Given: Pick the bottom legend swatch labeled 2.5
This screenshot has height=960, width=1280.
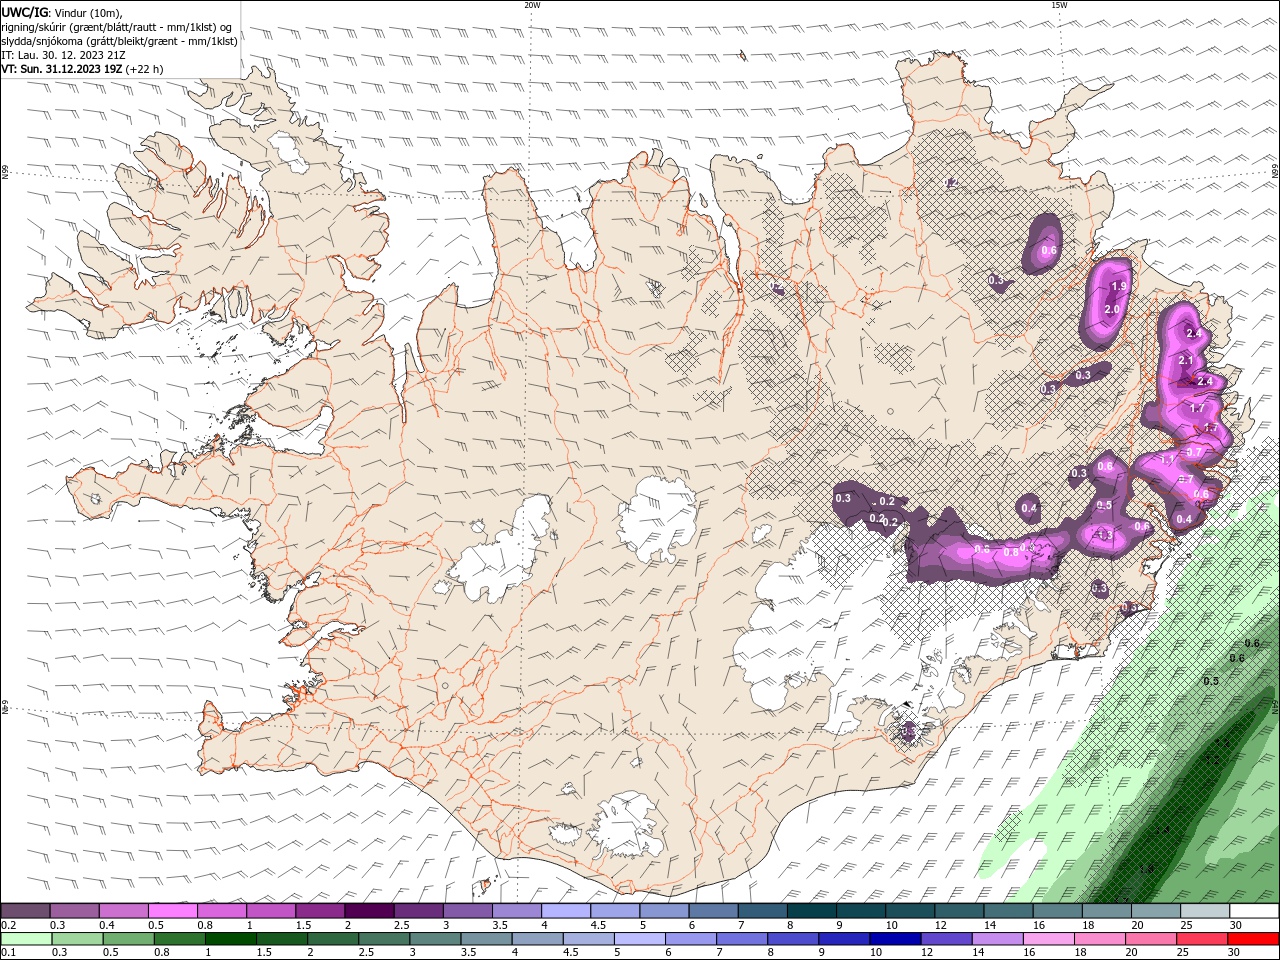Looking at the screenshot, I should click(384, 939).
